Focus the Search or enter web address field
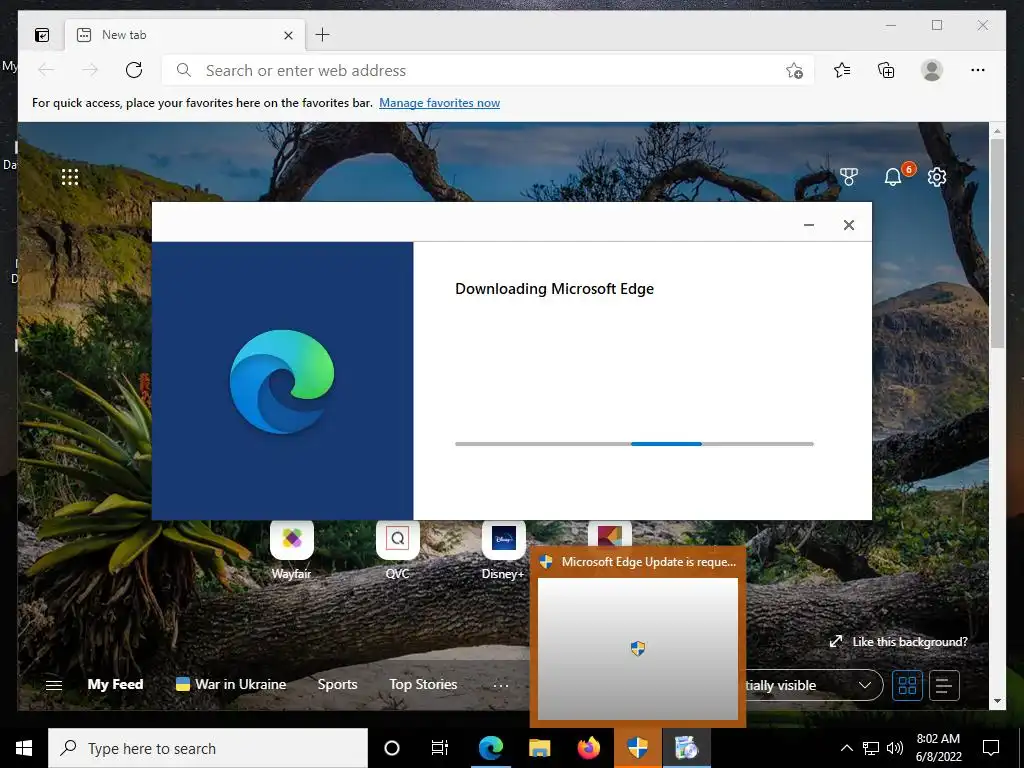 click(x=487, y=71)
